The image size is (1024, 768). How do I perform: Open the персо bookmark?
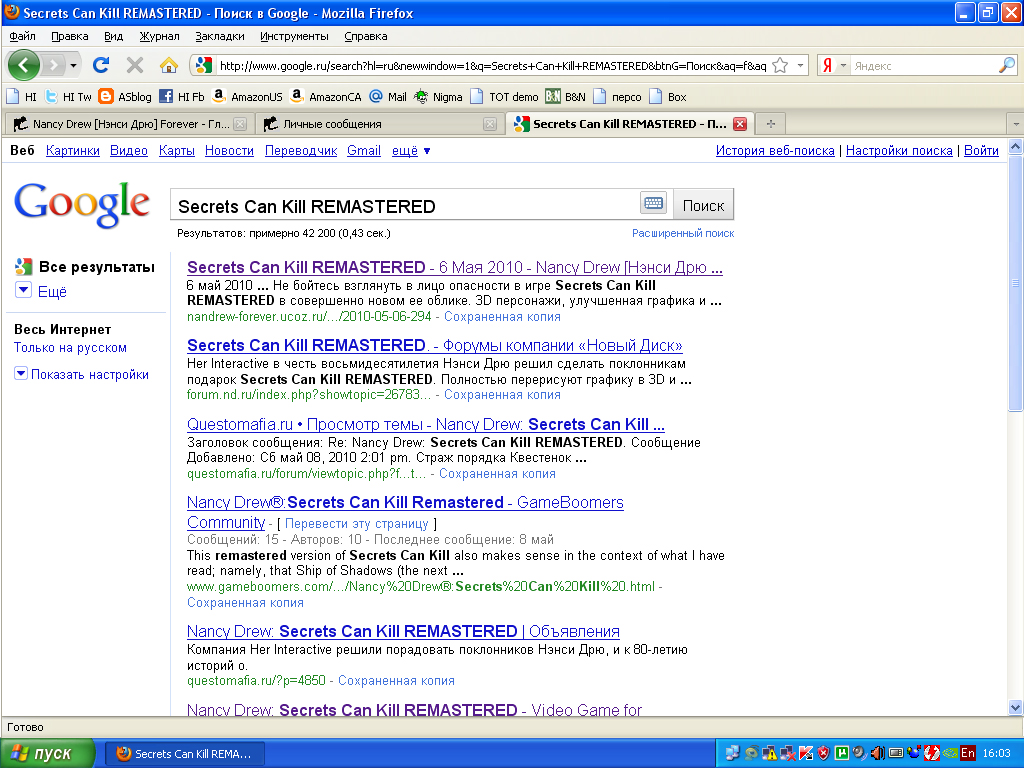click(x=618, y=97)
